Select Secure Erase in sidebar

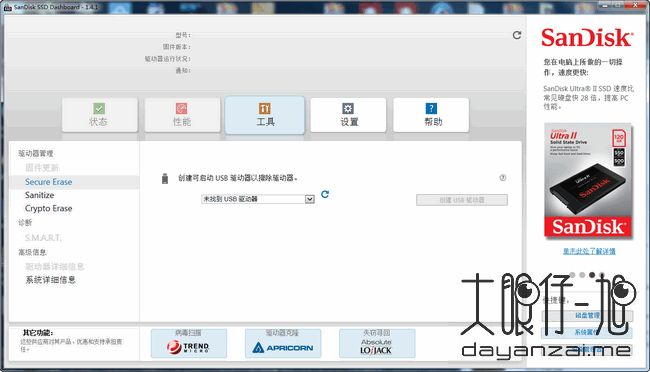pos(49,182)
